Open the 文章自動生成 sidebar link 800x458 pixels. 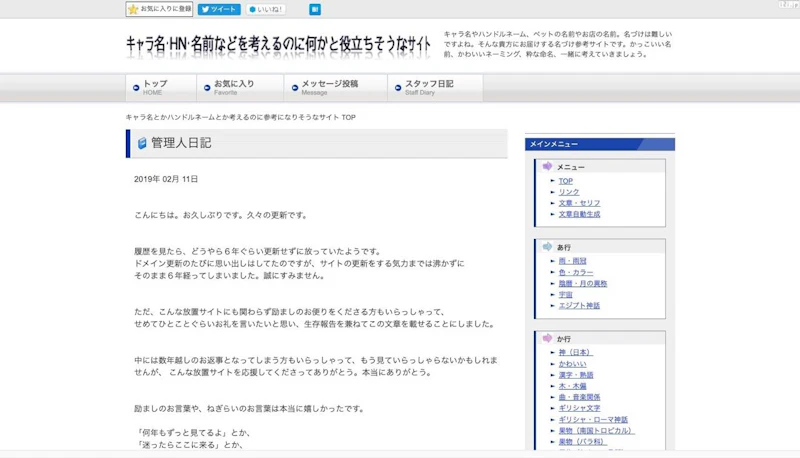tap(579, 214)
